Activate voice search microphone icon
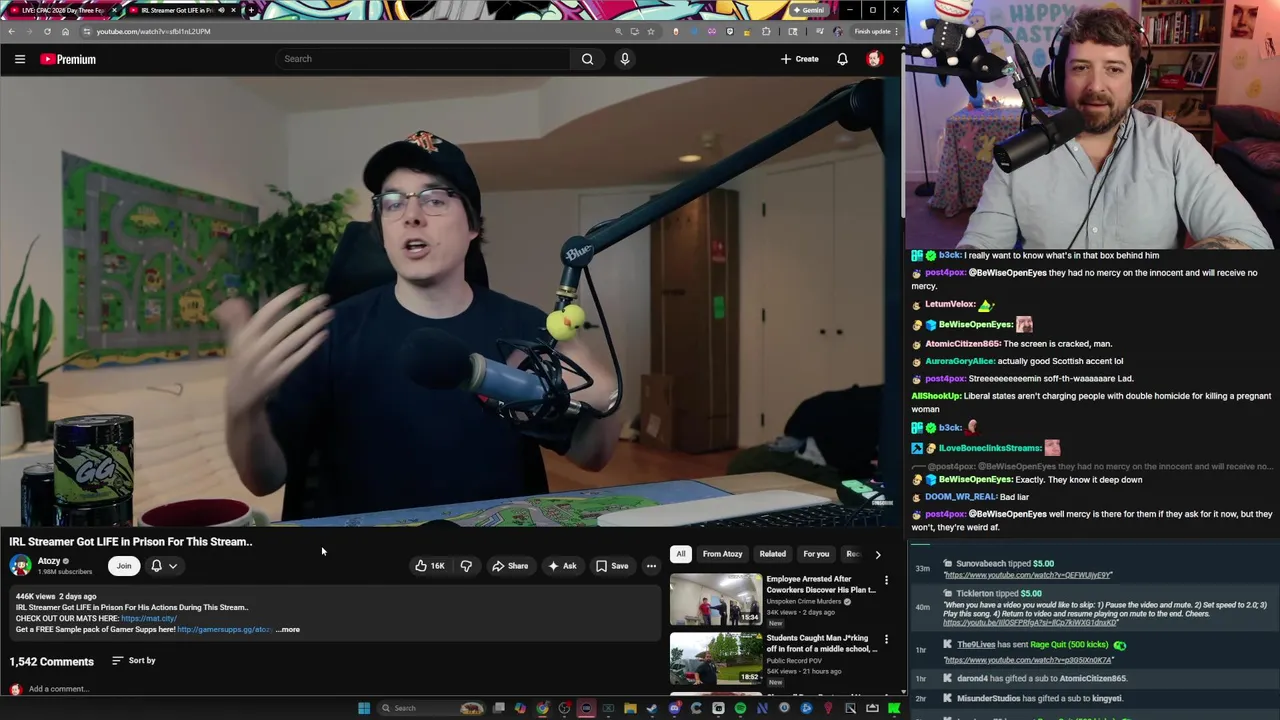The width and height of the screenshot is (1280, 720). (624, 59)
